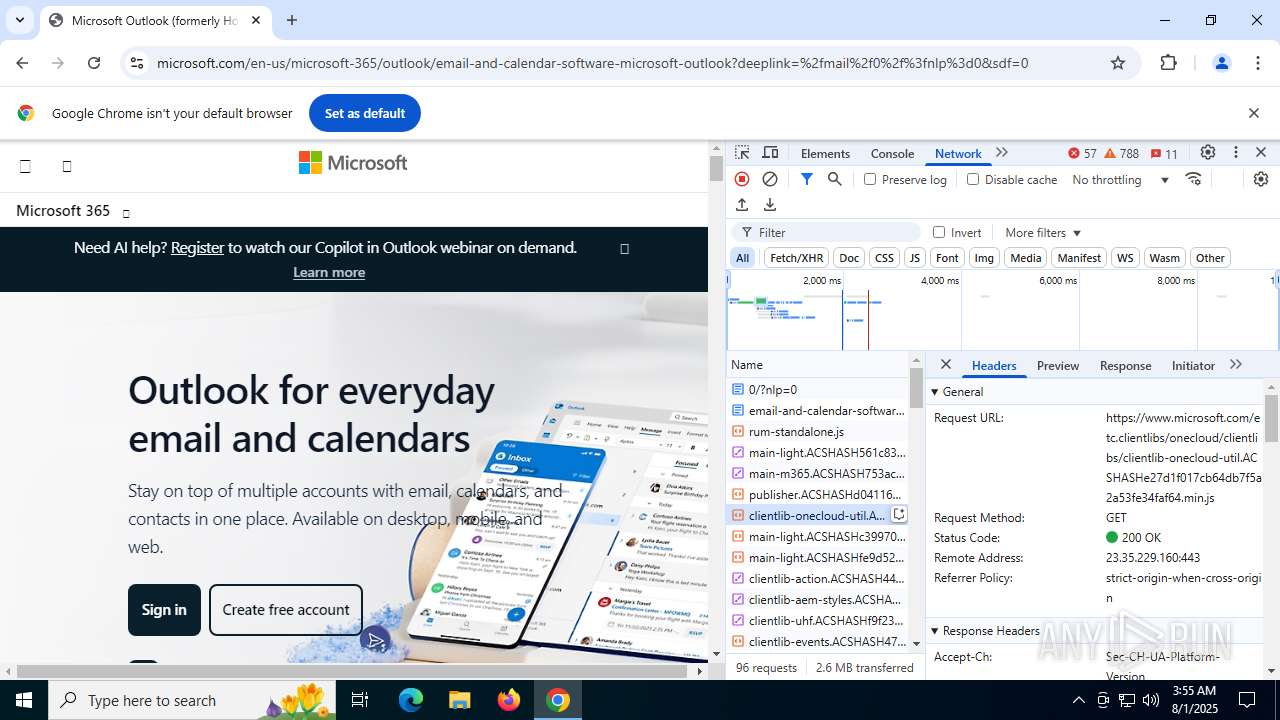Click the 57 errors counter

[1082, 153]
